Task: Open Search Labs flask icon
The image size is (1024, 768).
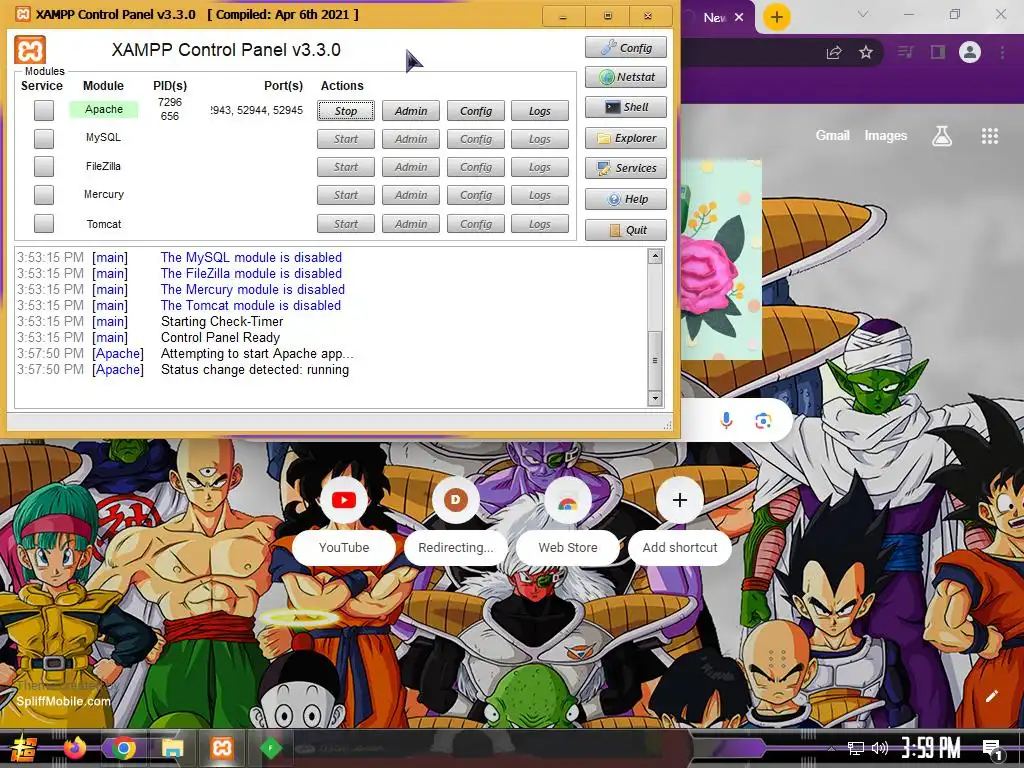Action: [x=942, y=136]
